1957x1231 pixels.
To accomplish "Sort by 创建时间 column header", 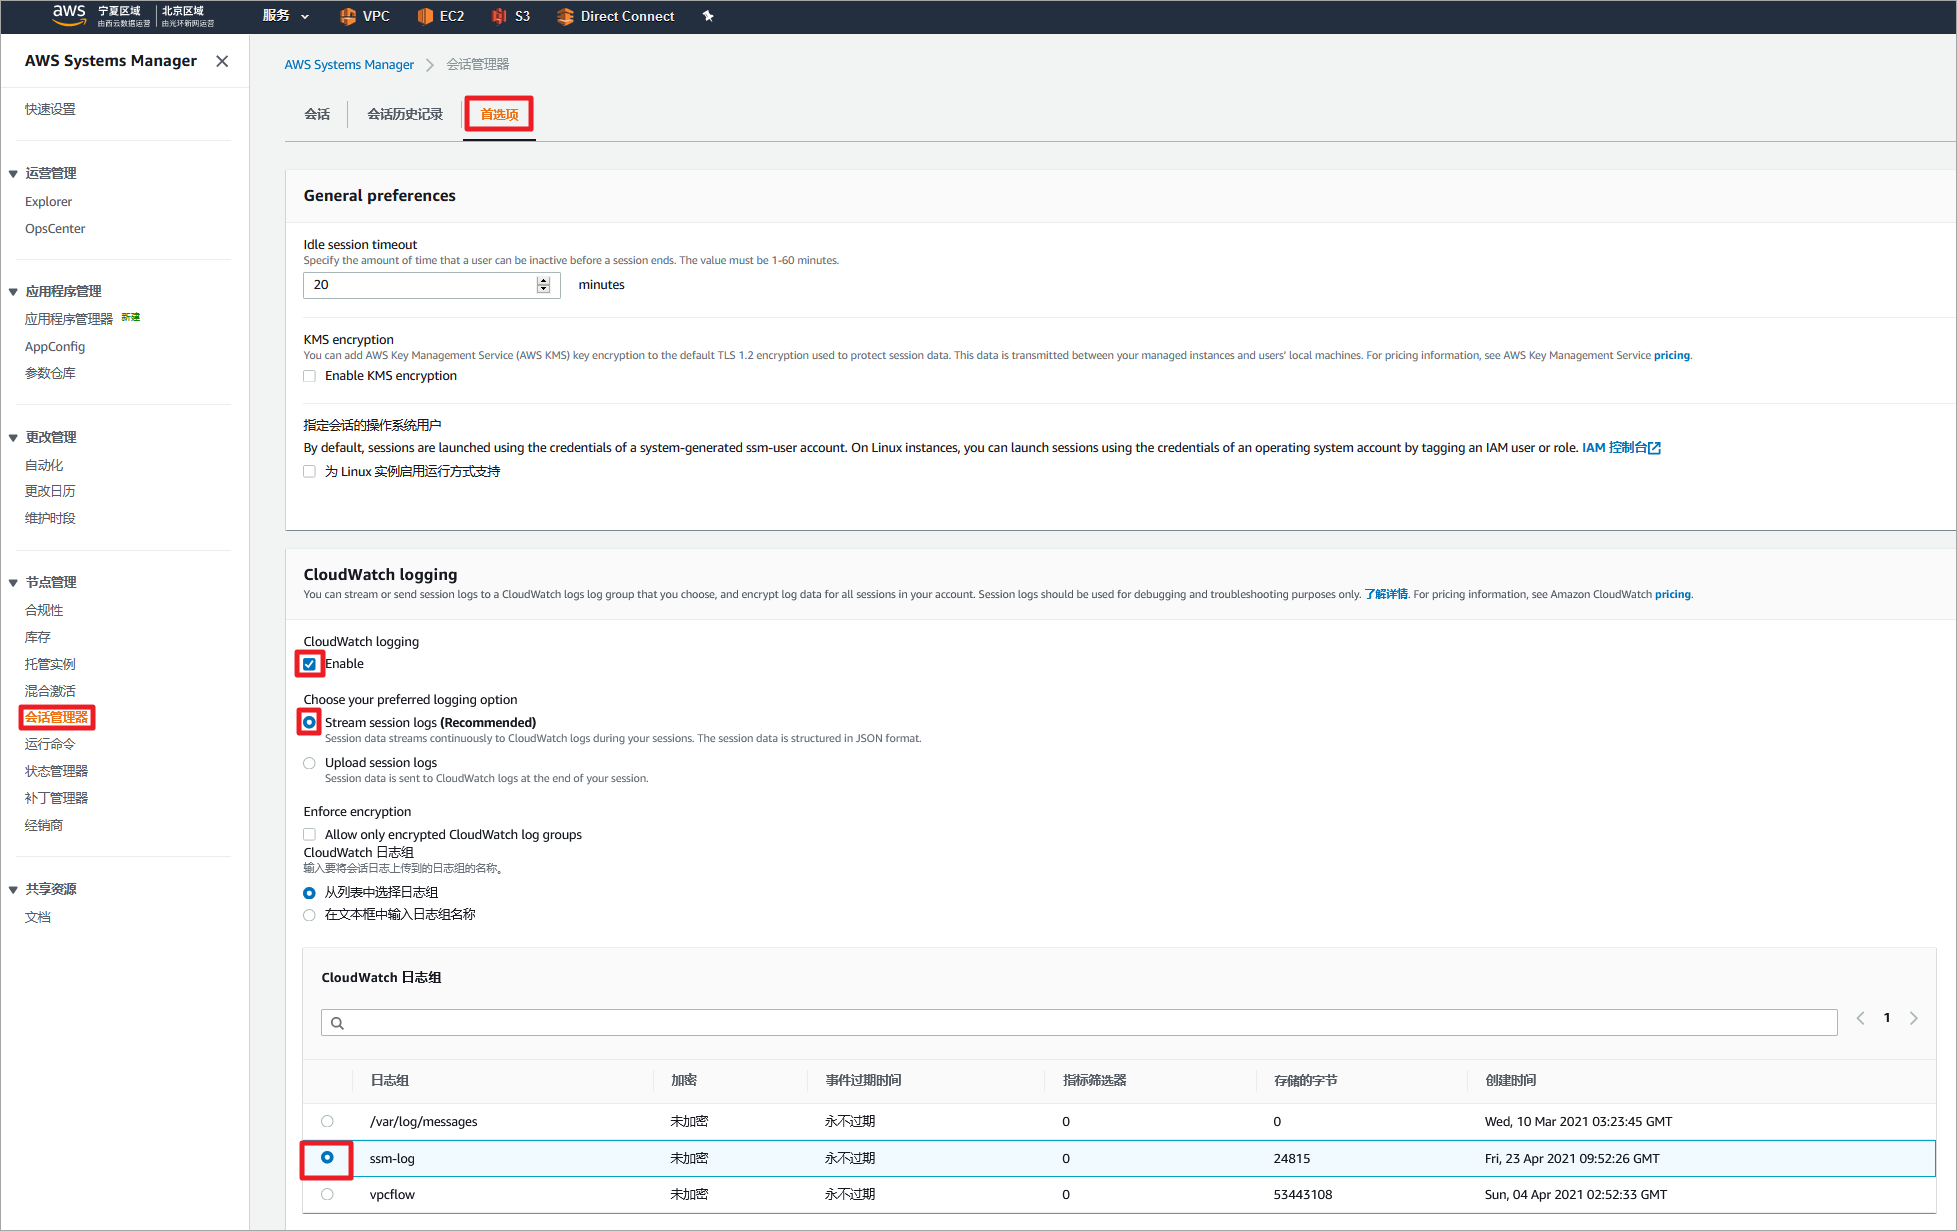I will click(1510, 1080).
